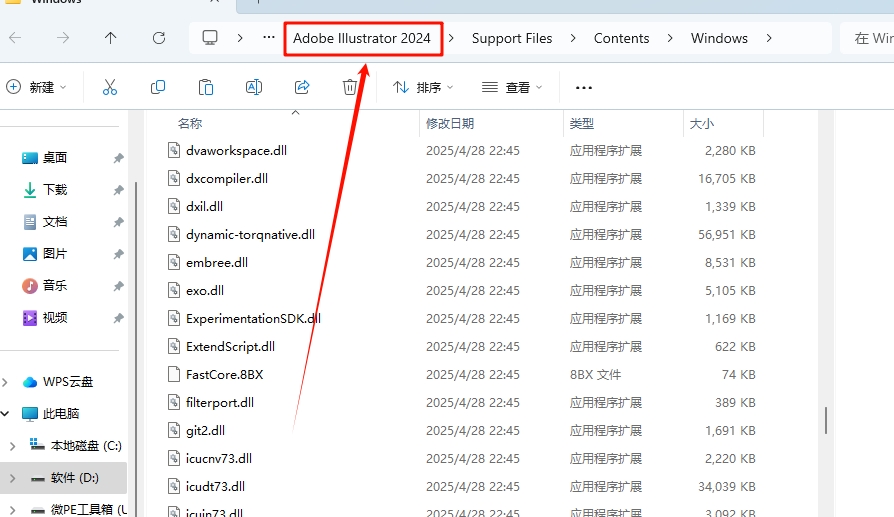Open the 查看 (View) dropdown
Screen dimensions: 894x517
pyautogui.click(x=512, y=87)
